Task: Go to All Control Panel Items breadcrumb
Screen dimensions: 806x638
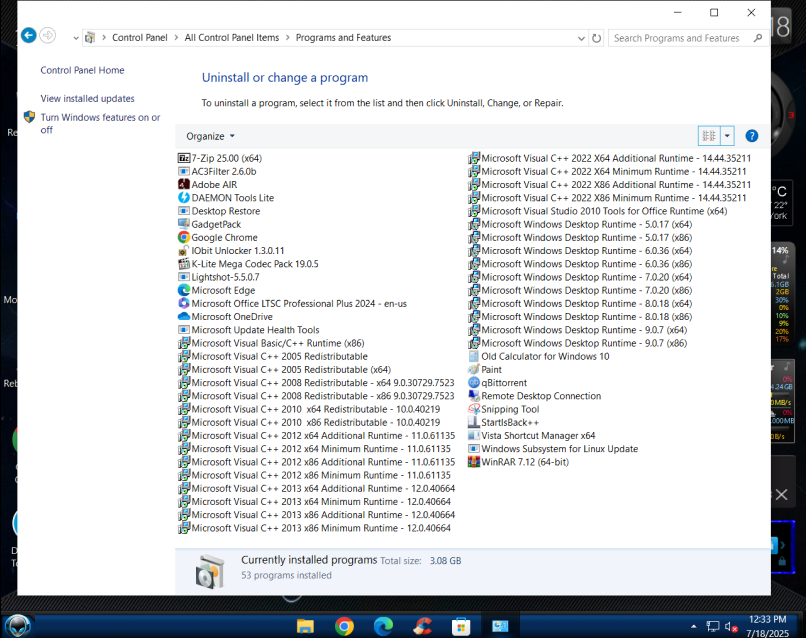Action: [232, 38]
